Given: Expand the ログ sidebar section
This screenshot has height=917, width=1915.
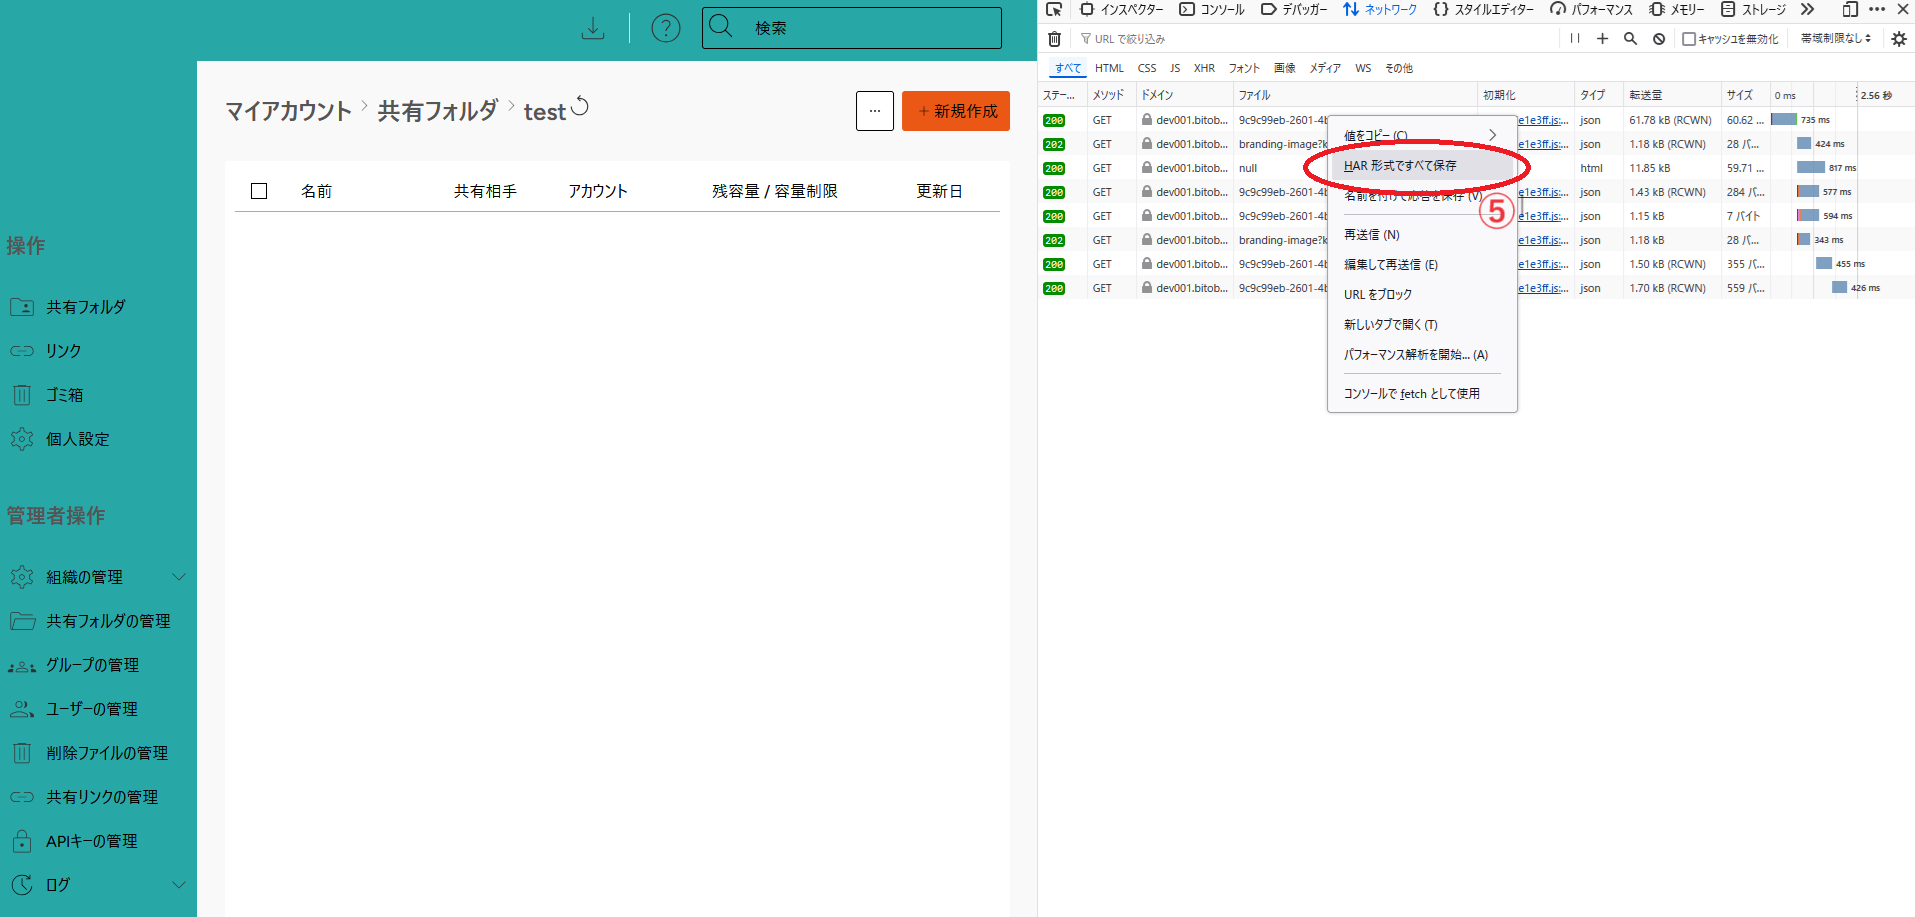Looking at the screenshot, I should (x=179, y=885).
